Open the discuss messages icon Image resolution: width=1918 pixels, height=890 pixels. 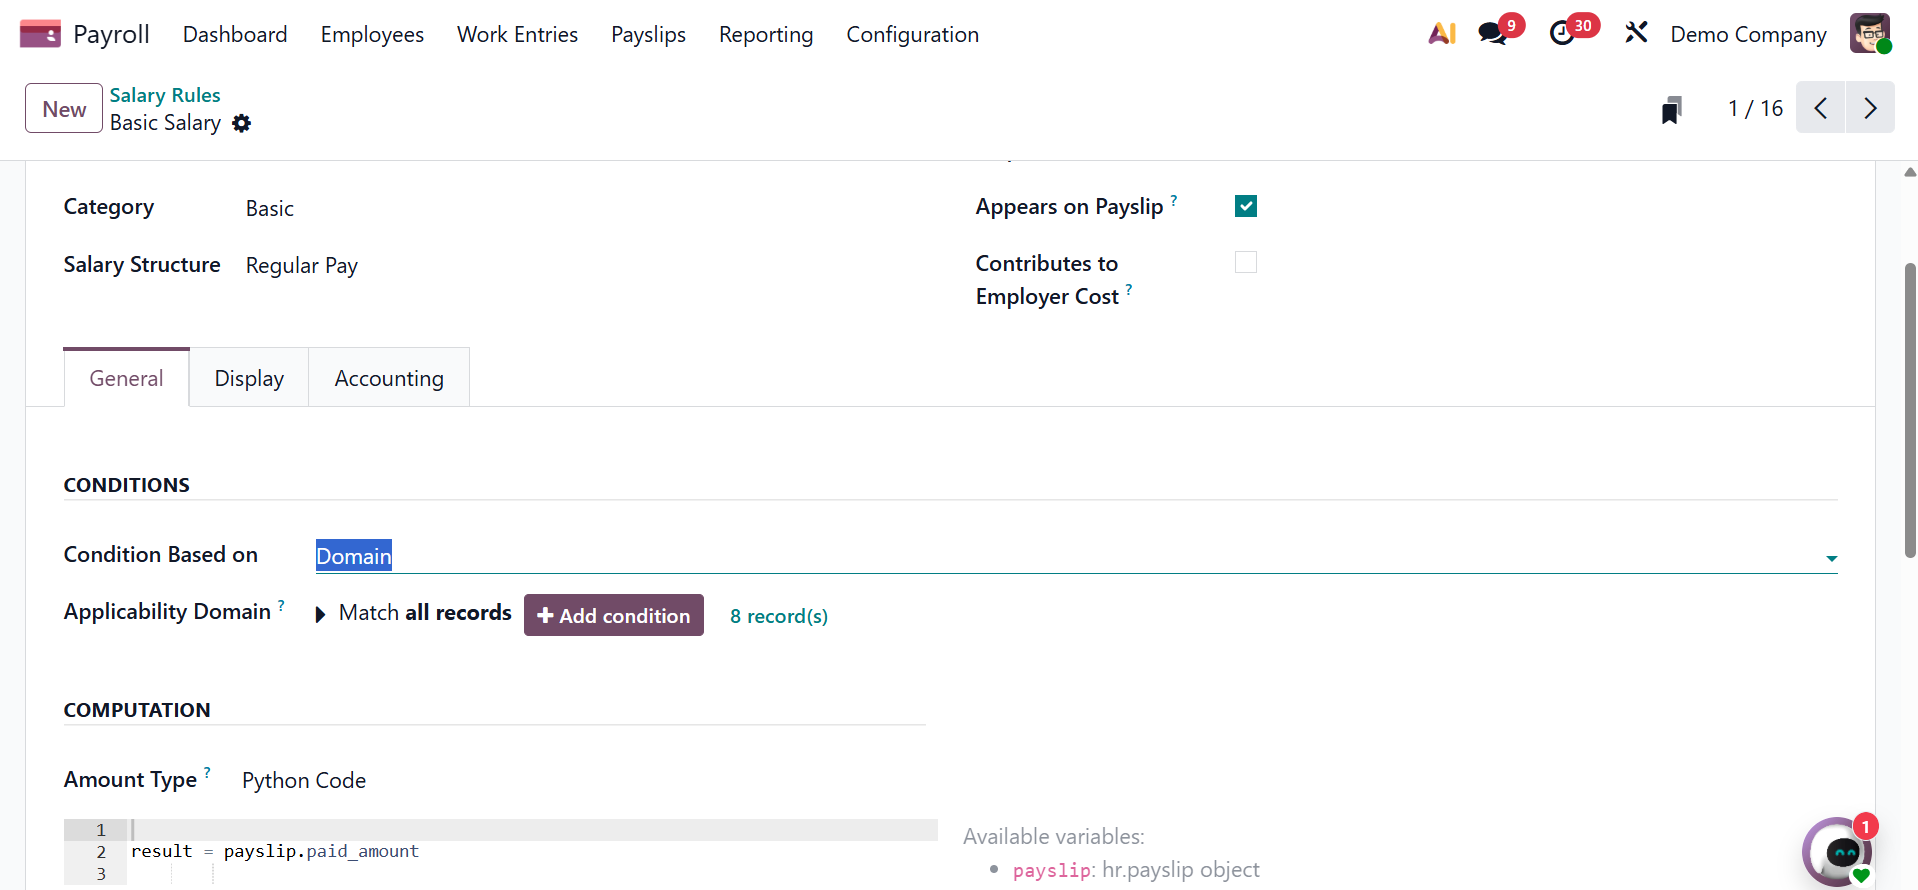(1493, 34)
